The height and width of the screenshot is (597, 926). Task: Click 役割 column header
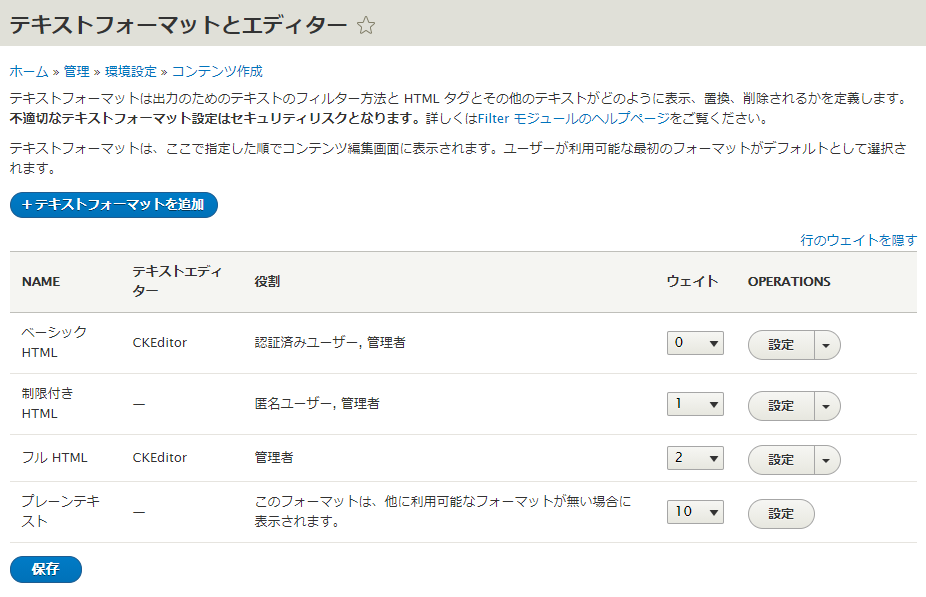click(267, 282)
